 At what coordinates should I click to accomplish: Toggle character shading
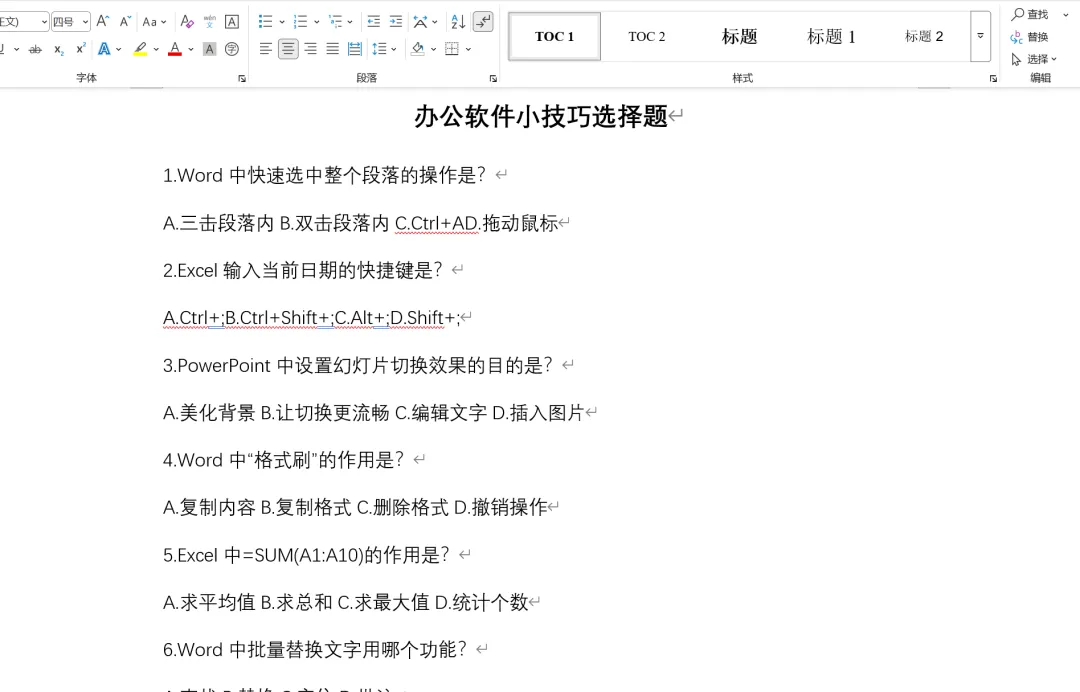[210, 49]
